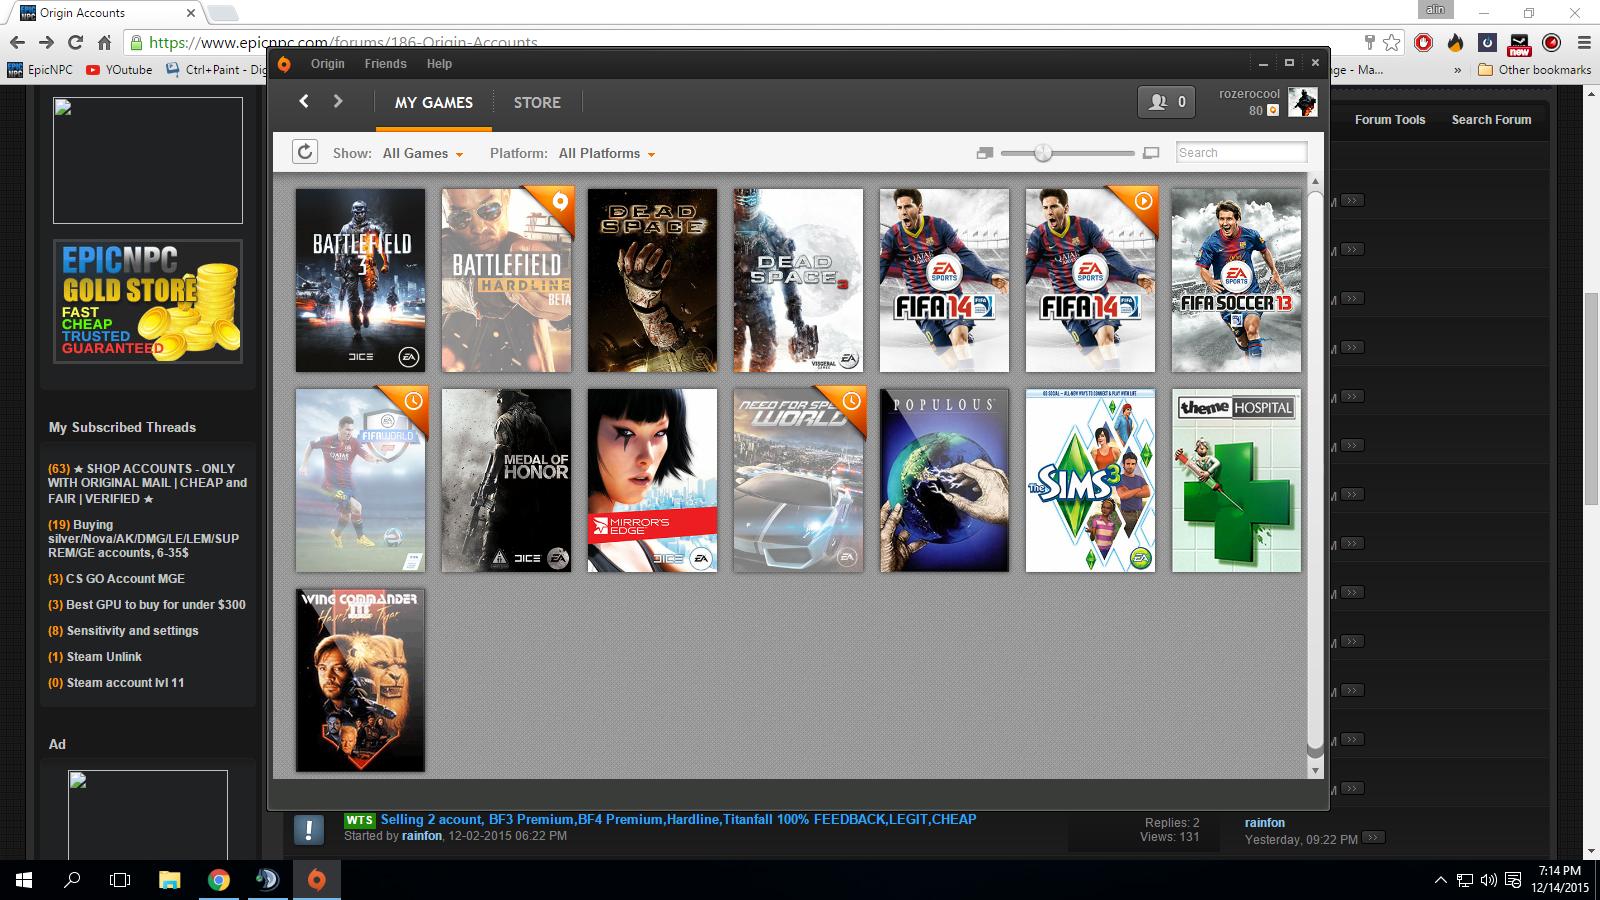Click the Chrome forward arrow
Screen dimensions: 1600x900
coord(46,42)
